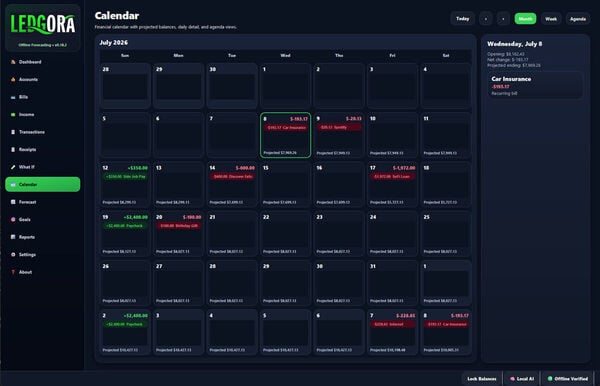
Task: Select the What If pencil icon
Action: pos(13,167)
